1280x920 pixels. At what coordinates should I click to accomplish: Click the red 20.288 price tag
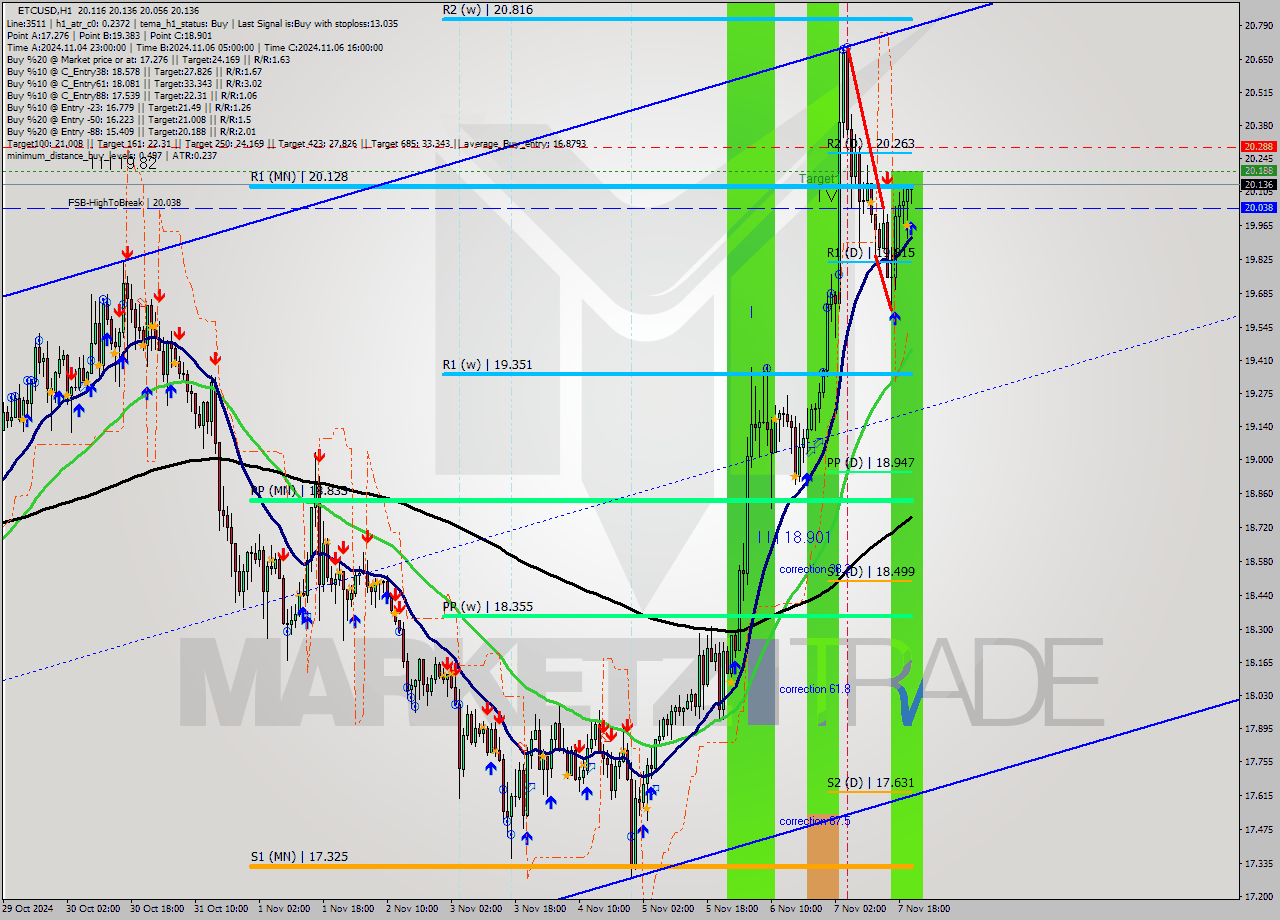coord(1258,147)
